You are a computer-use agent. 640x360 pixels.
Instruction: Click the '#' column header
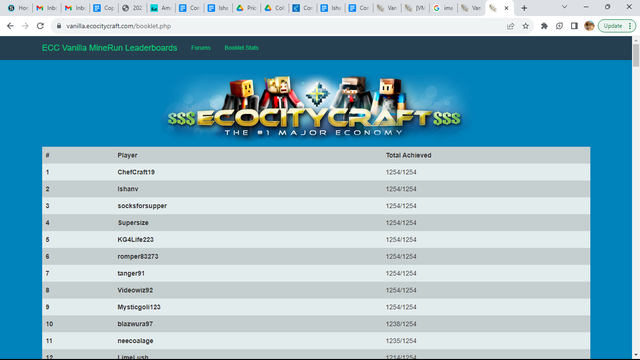coord(48,155)
